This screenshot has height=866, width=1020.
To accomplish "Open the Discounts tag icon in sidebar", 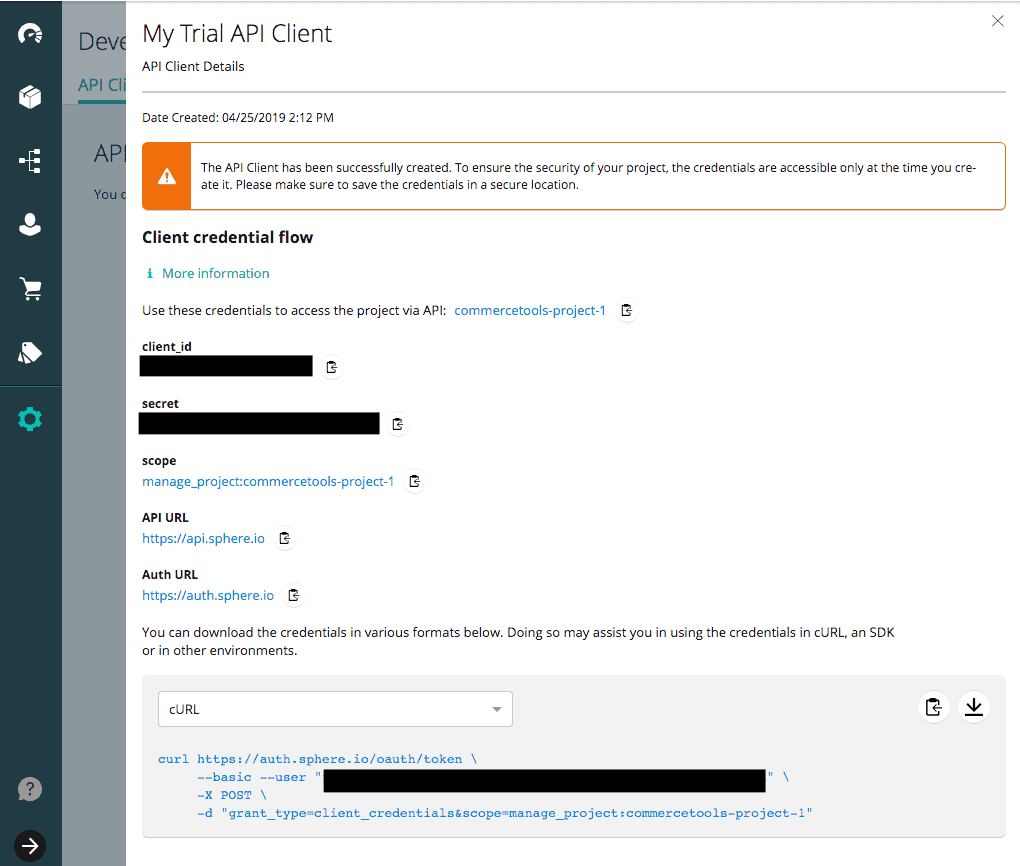I will (x=30, y=353).
